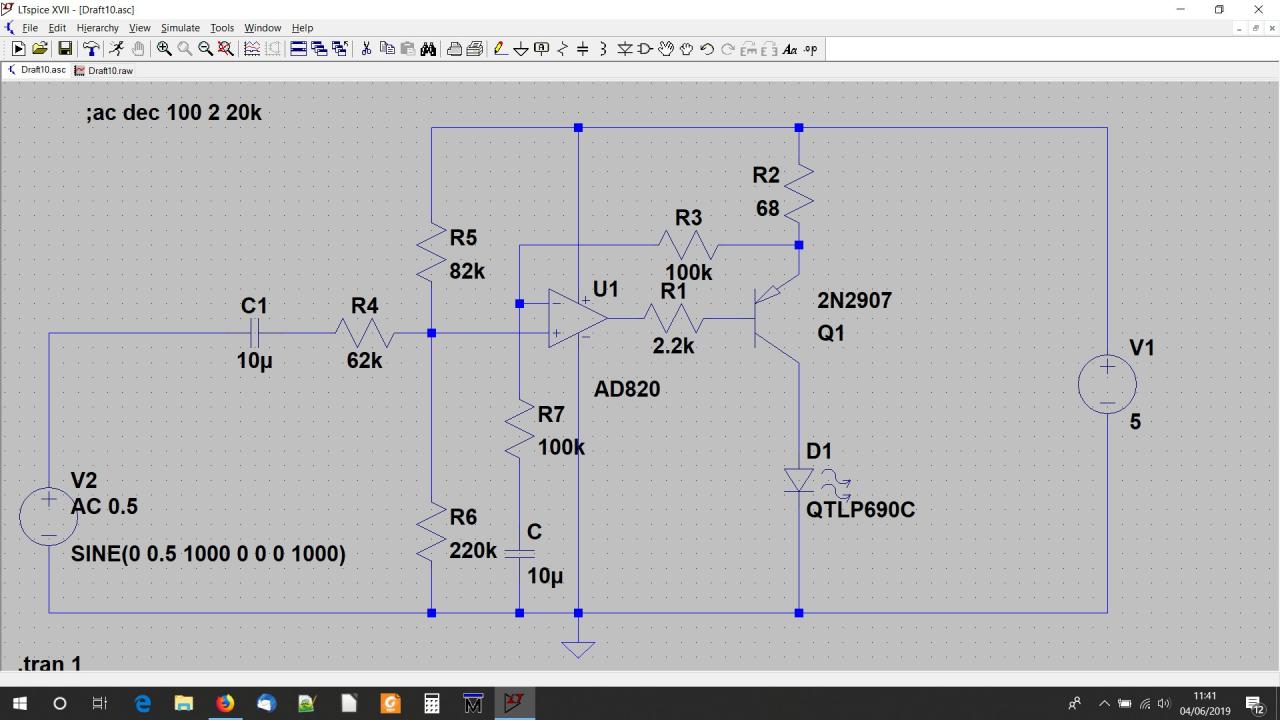1280x720 pixels.
Task: Click the '.tran 1' directive text
Action: coord(50,663)
